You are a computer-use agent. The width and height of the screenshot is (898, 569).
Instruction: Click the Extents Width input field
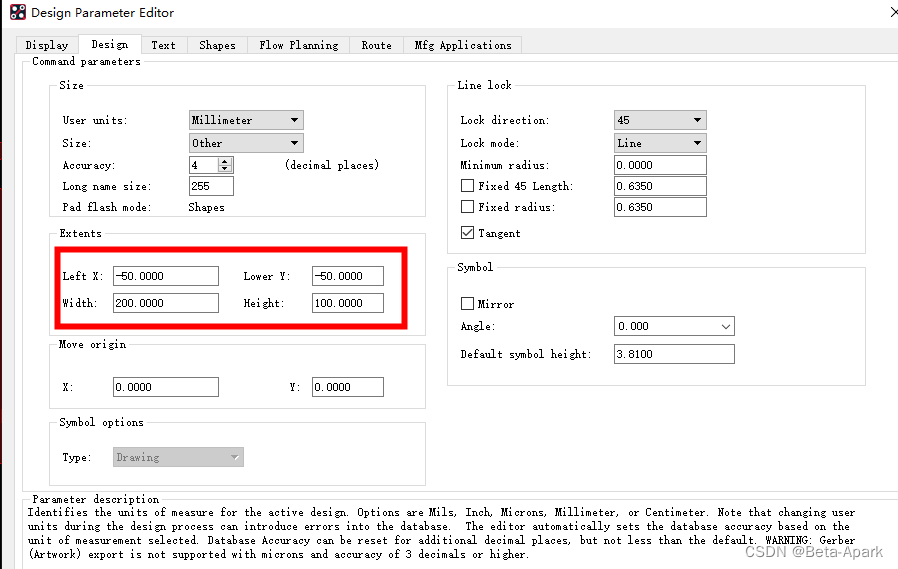click(165, 303)
